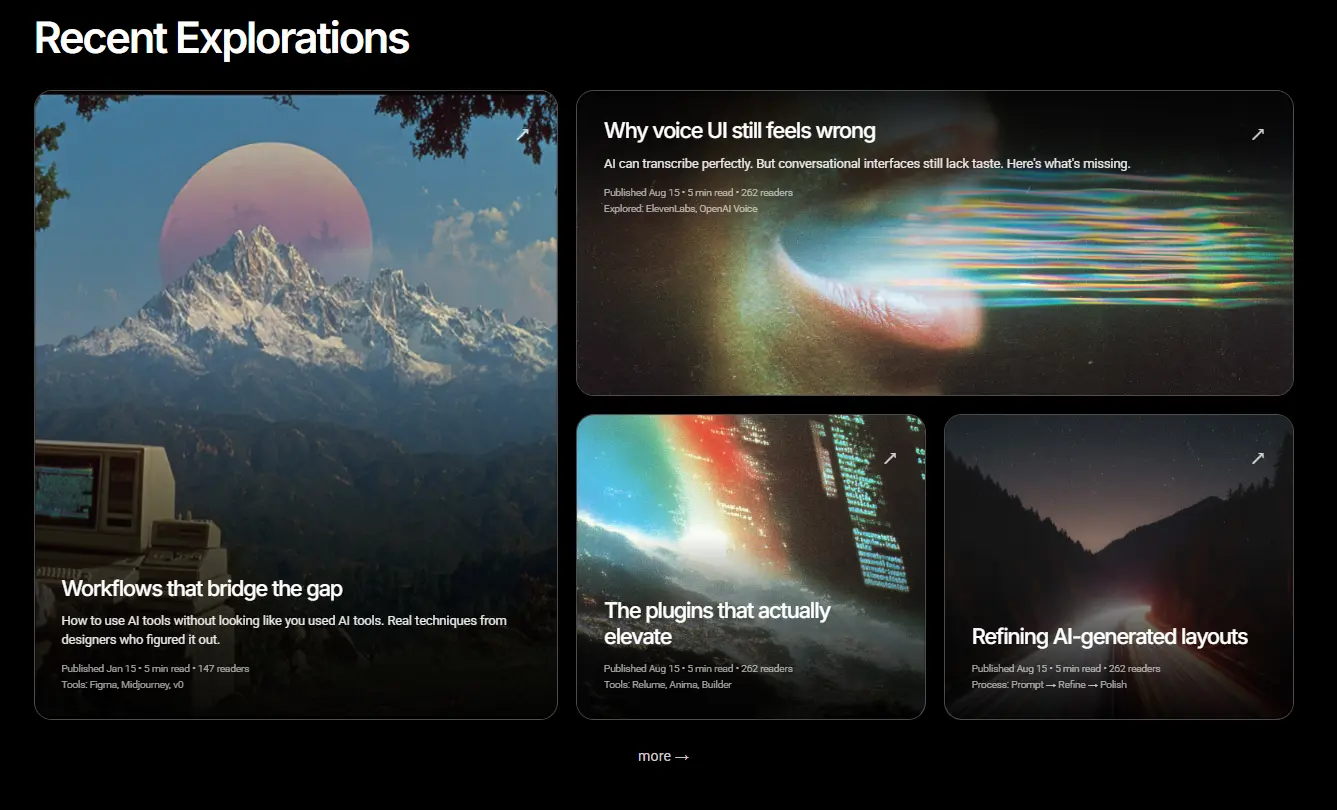
Task: Open 'Why voice UI still feels wrong' title
Action: tap(739, 131)
